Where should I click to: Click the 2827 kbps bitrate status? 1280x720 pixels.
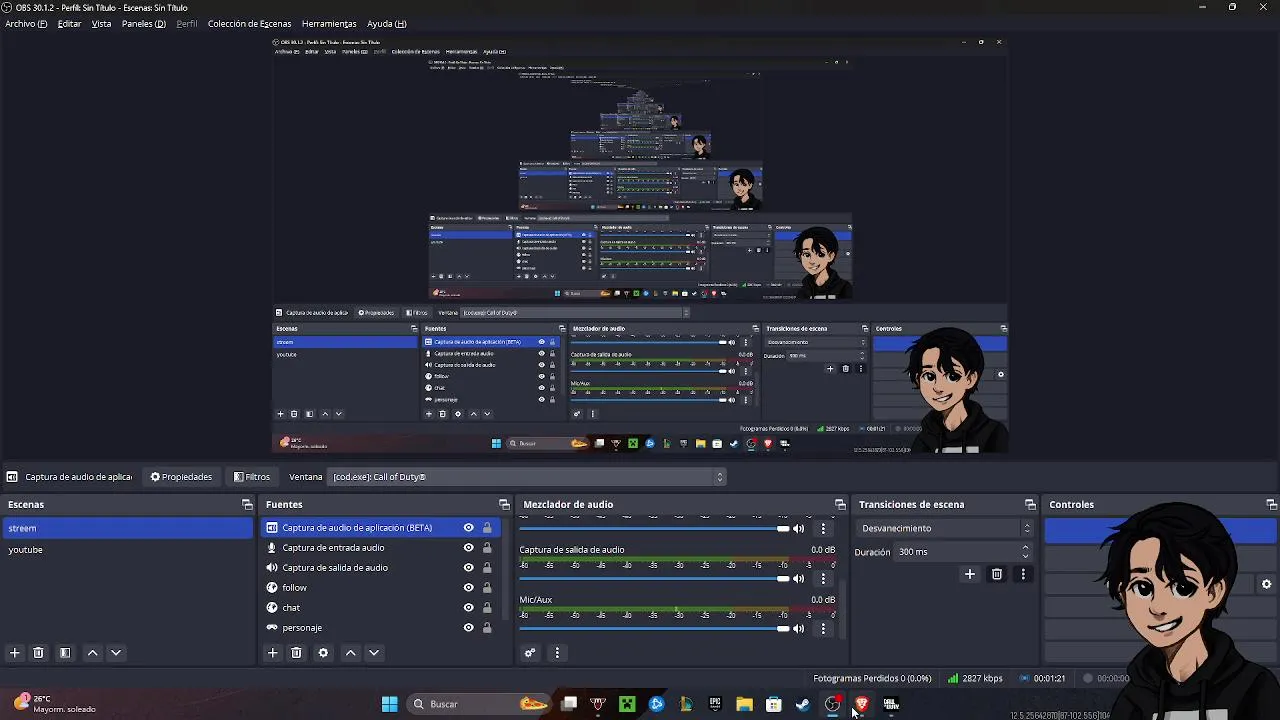tap(975, 678)
